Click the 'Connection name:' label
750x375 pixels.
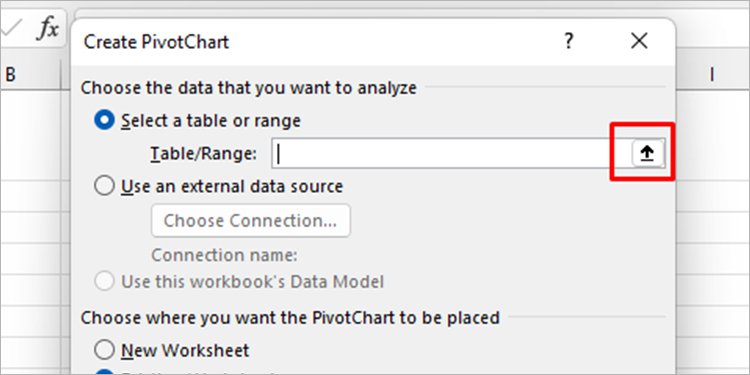[224, 255]
